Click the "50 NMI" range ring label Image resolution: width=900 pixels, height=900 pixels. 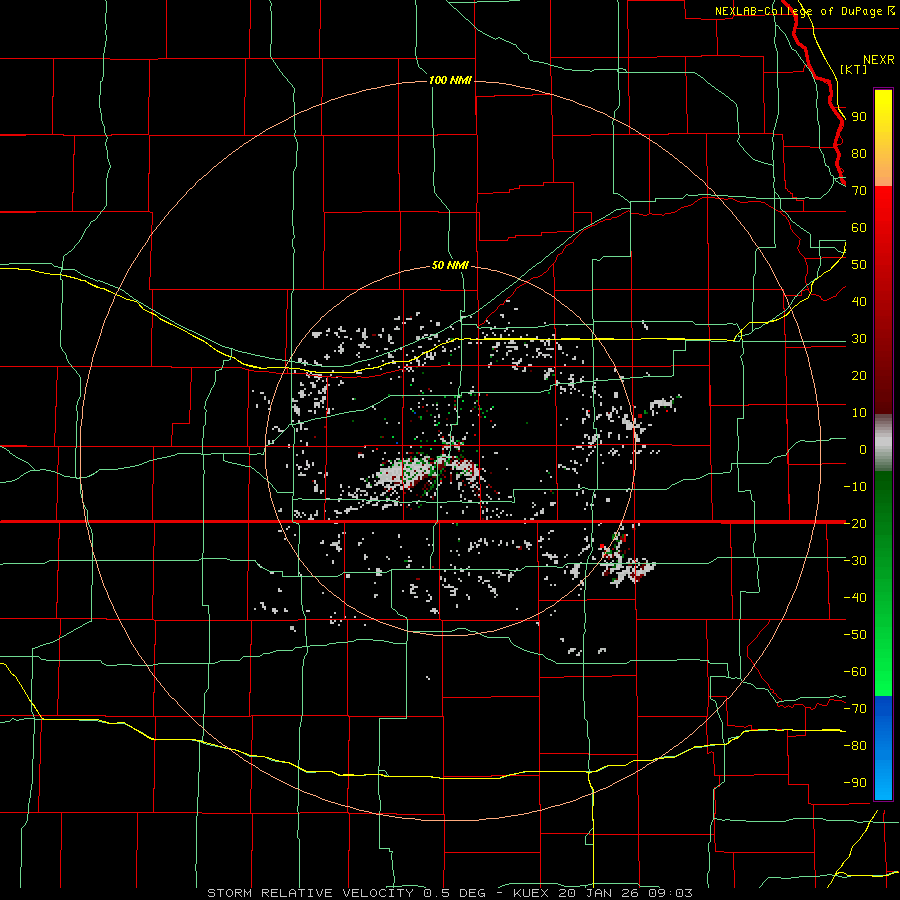pyautogui.click(x=450, y=265)
